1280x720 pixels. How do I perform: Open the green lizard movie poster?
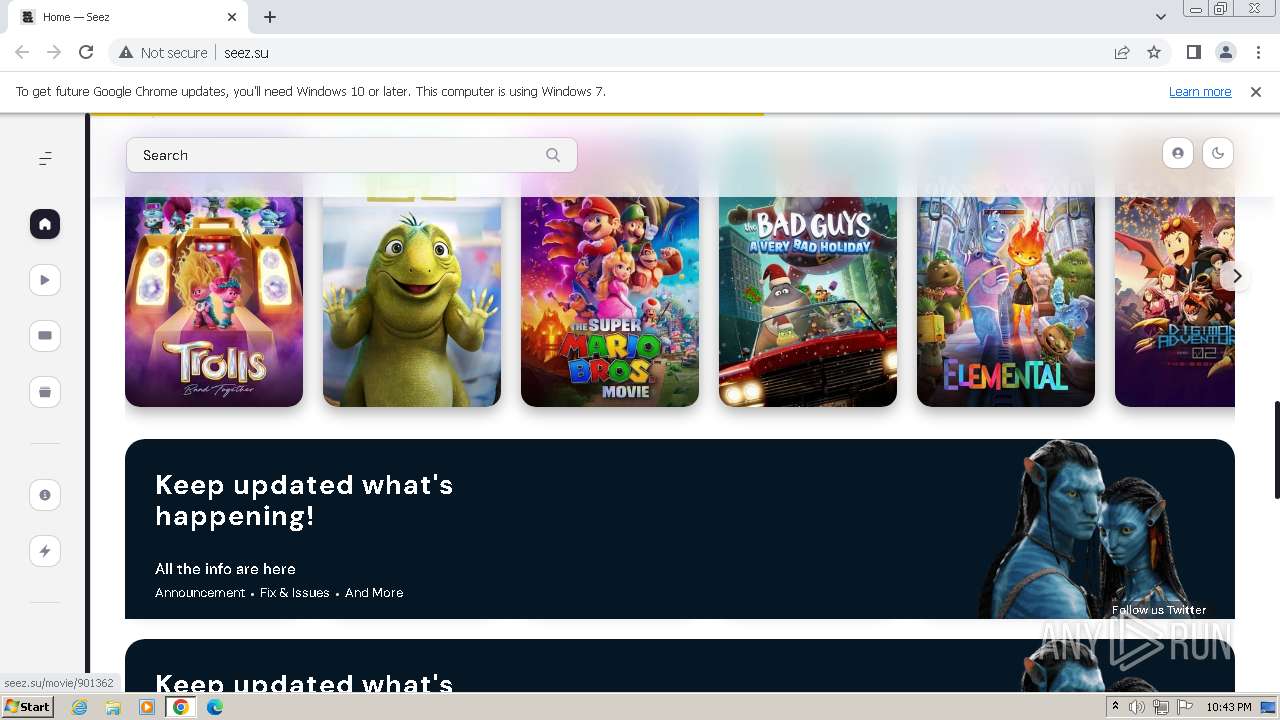[412, 290]
